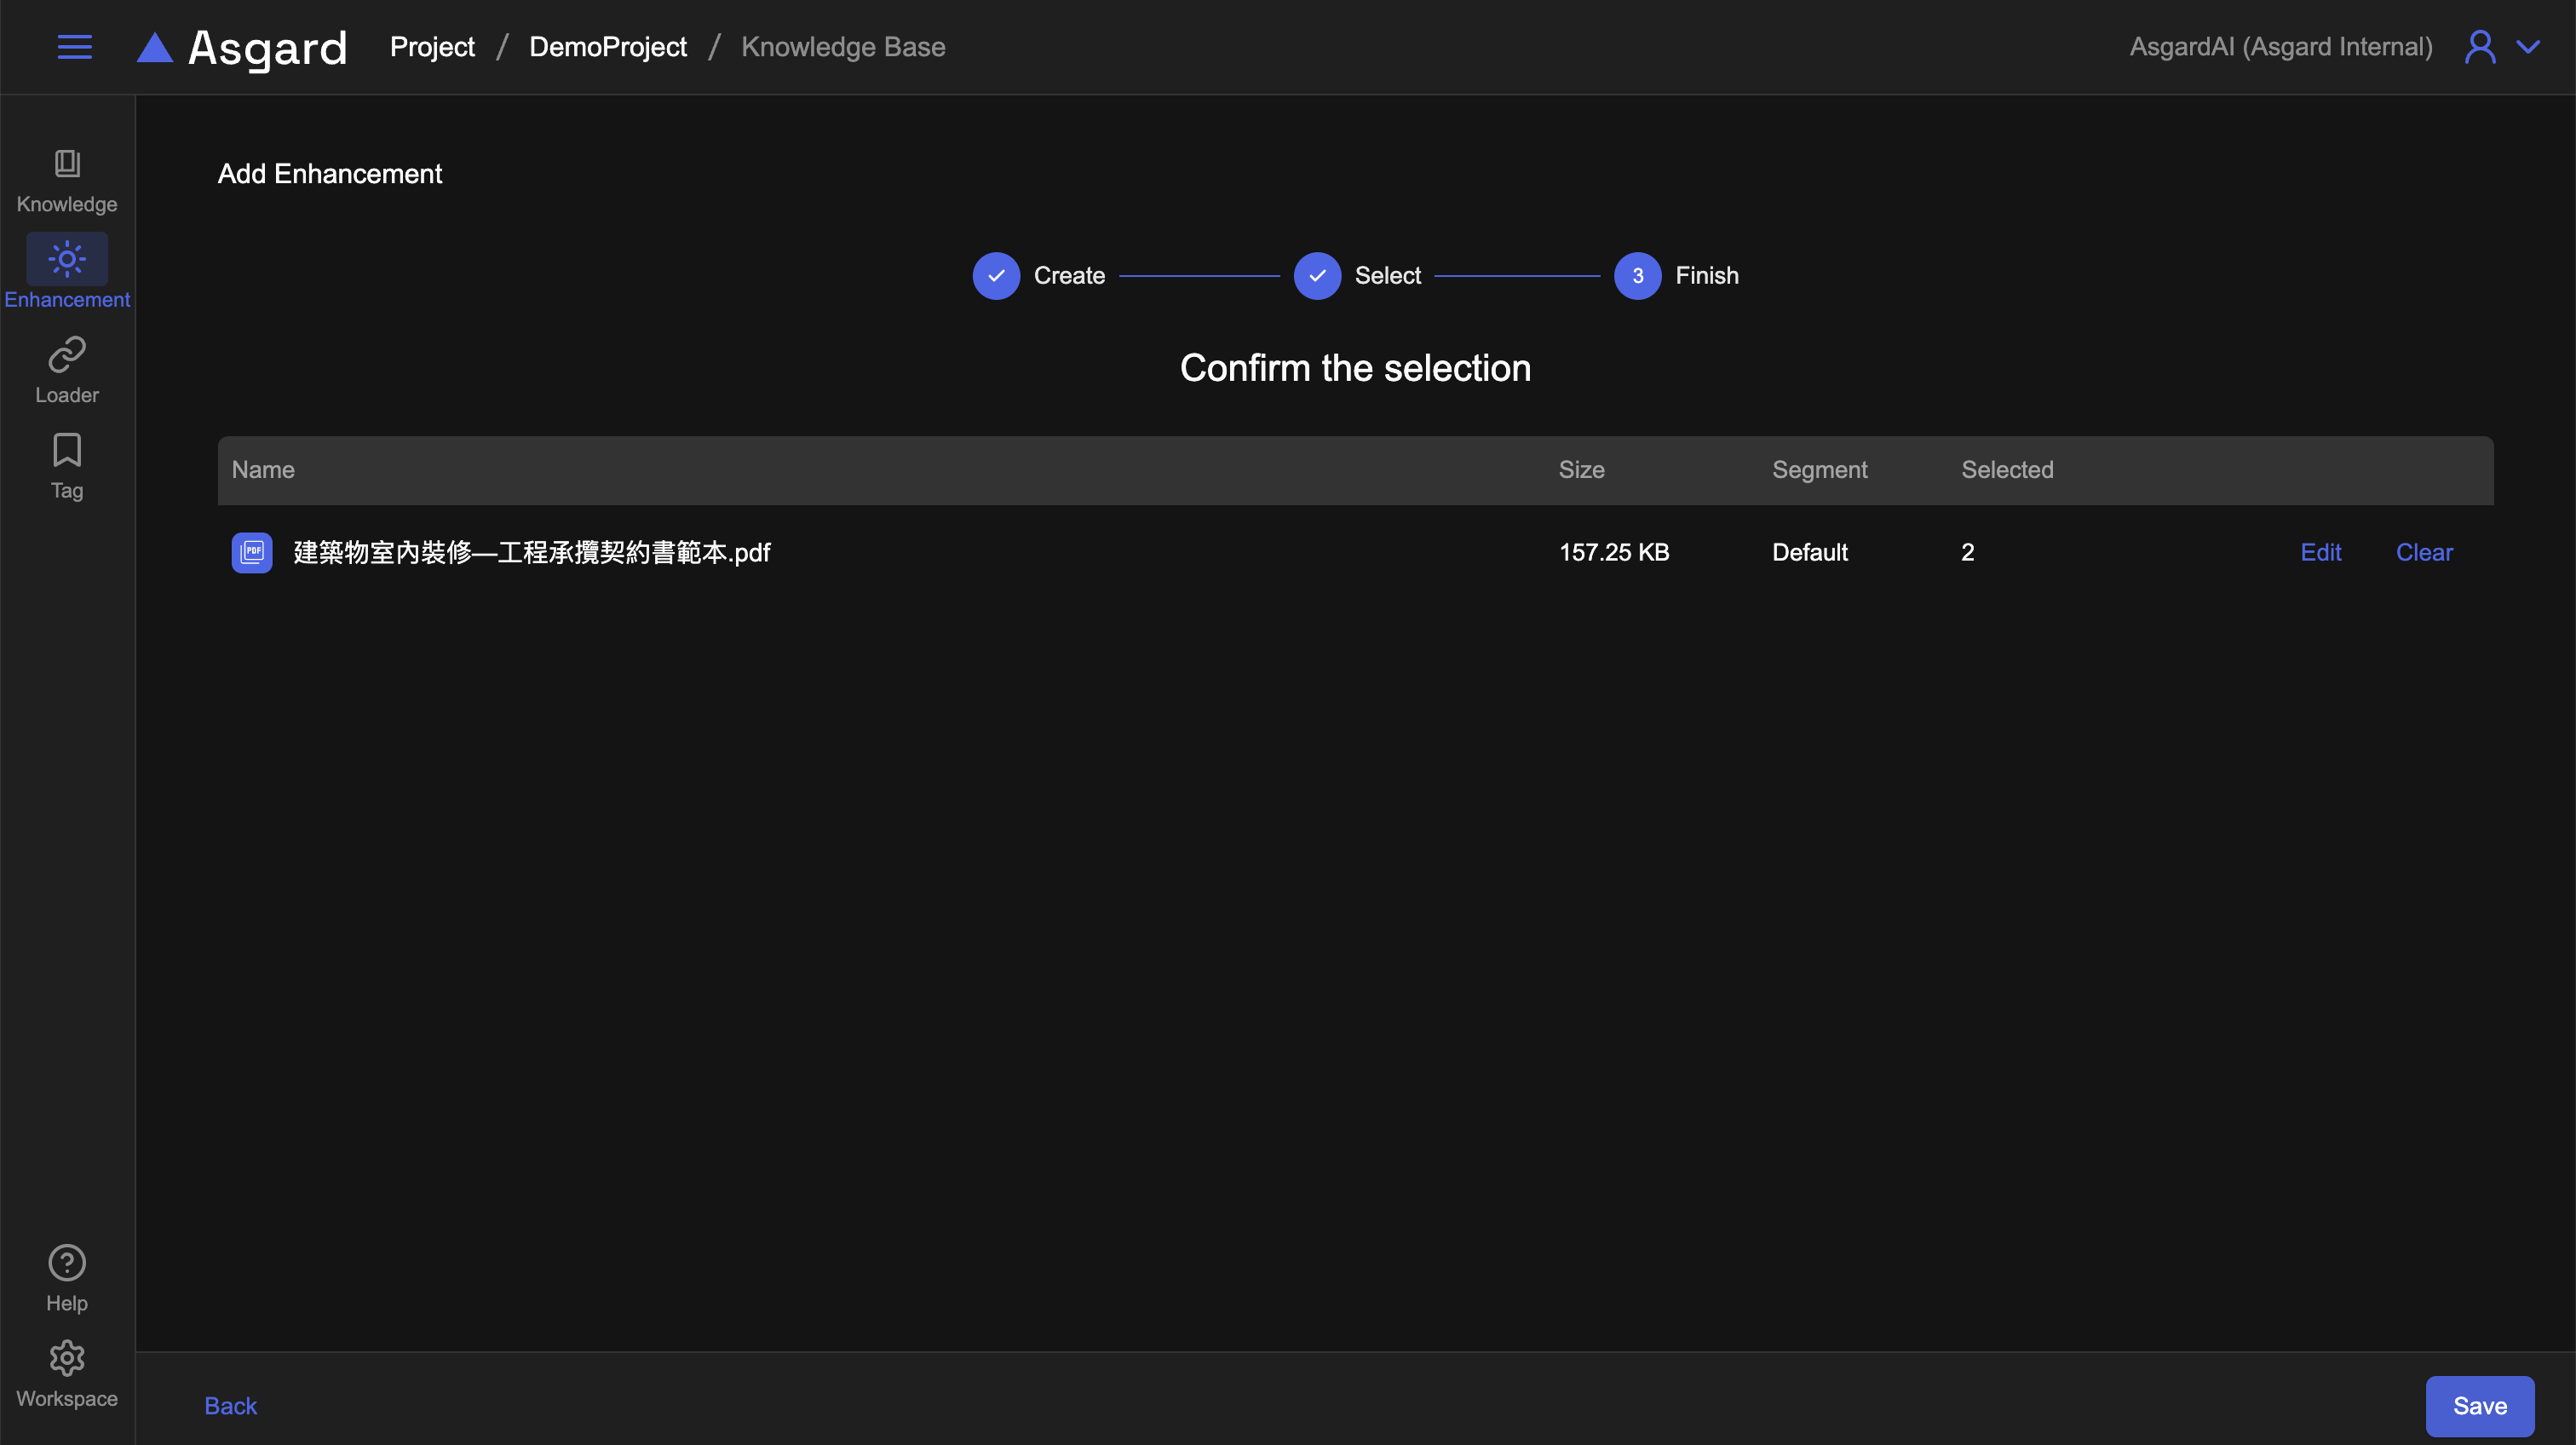Click the user profile icon
The width and height of the screenshot is (2576, 1445).
click(2479, 47)
